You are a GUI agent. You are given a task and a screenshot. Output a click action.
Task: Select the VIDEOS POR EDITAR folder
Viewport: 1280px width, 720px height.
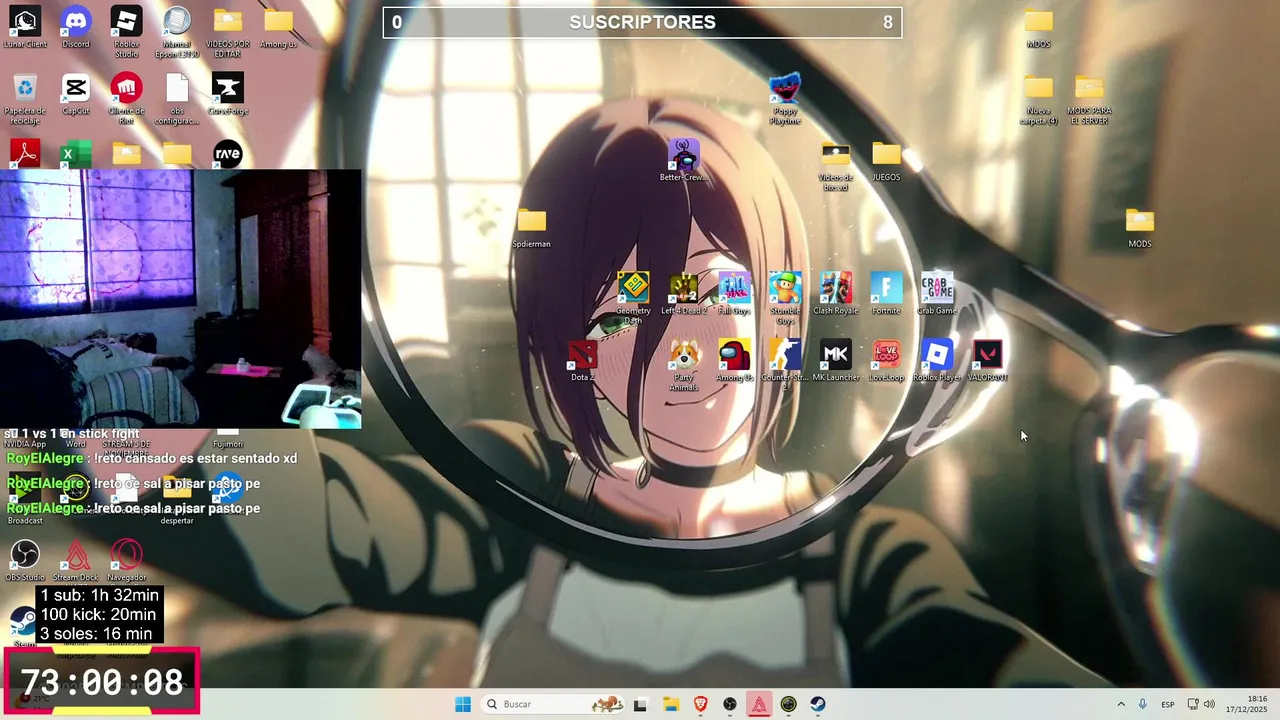coord(228,30)
